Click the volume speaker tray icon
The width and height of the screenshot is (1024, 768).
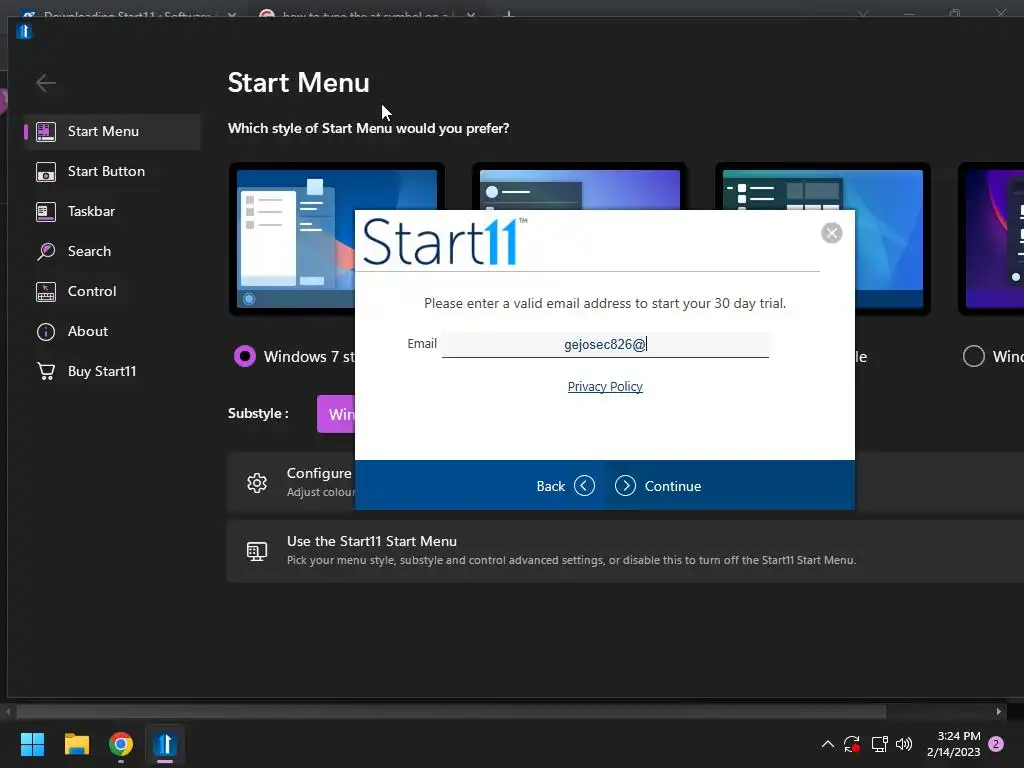click(x=904, y=744)
